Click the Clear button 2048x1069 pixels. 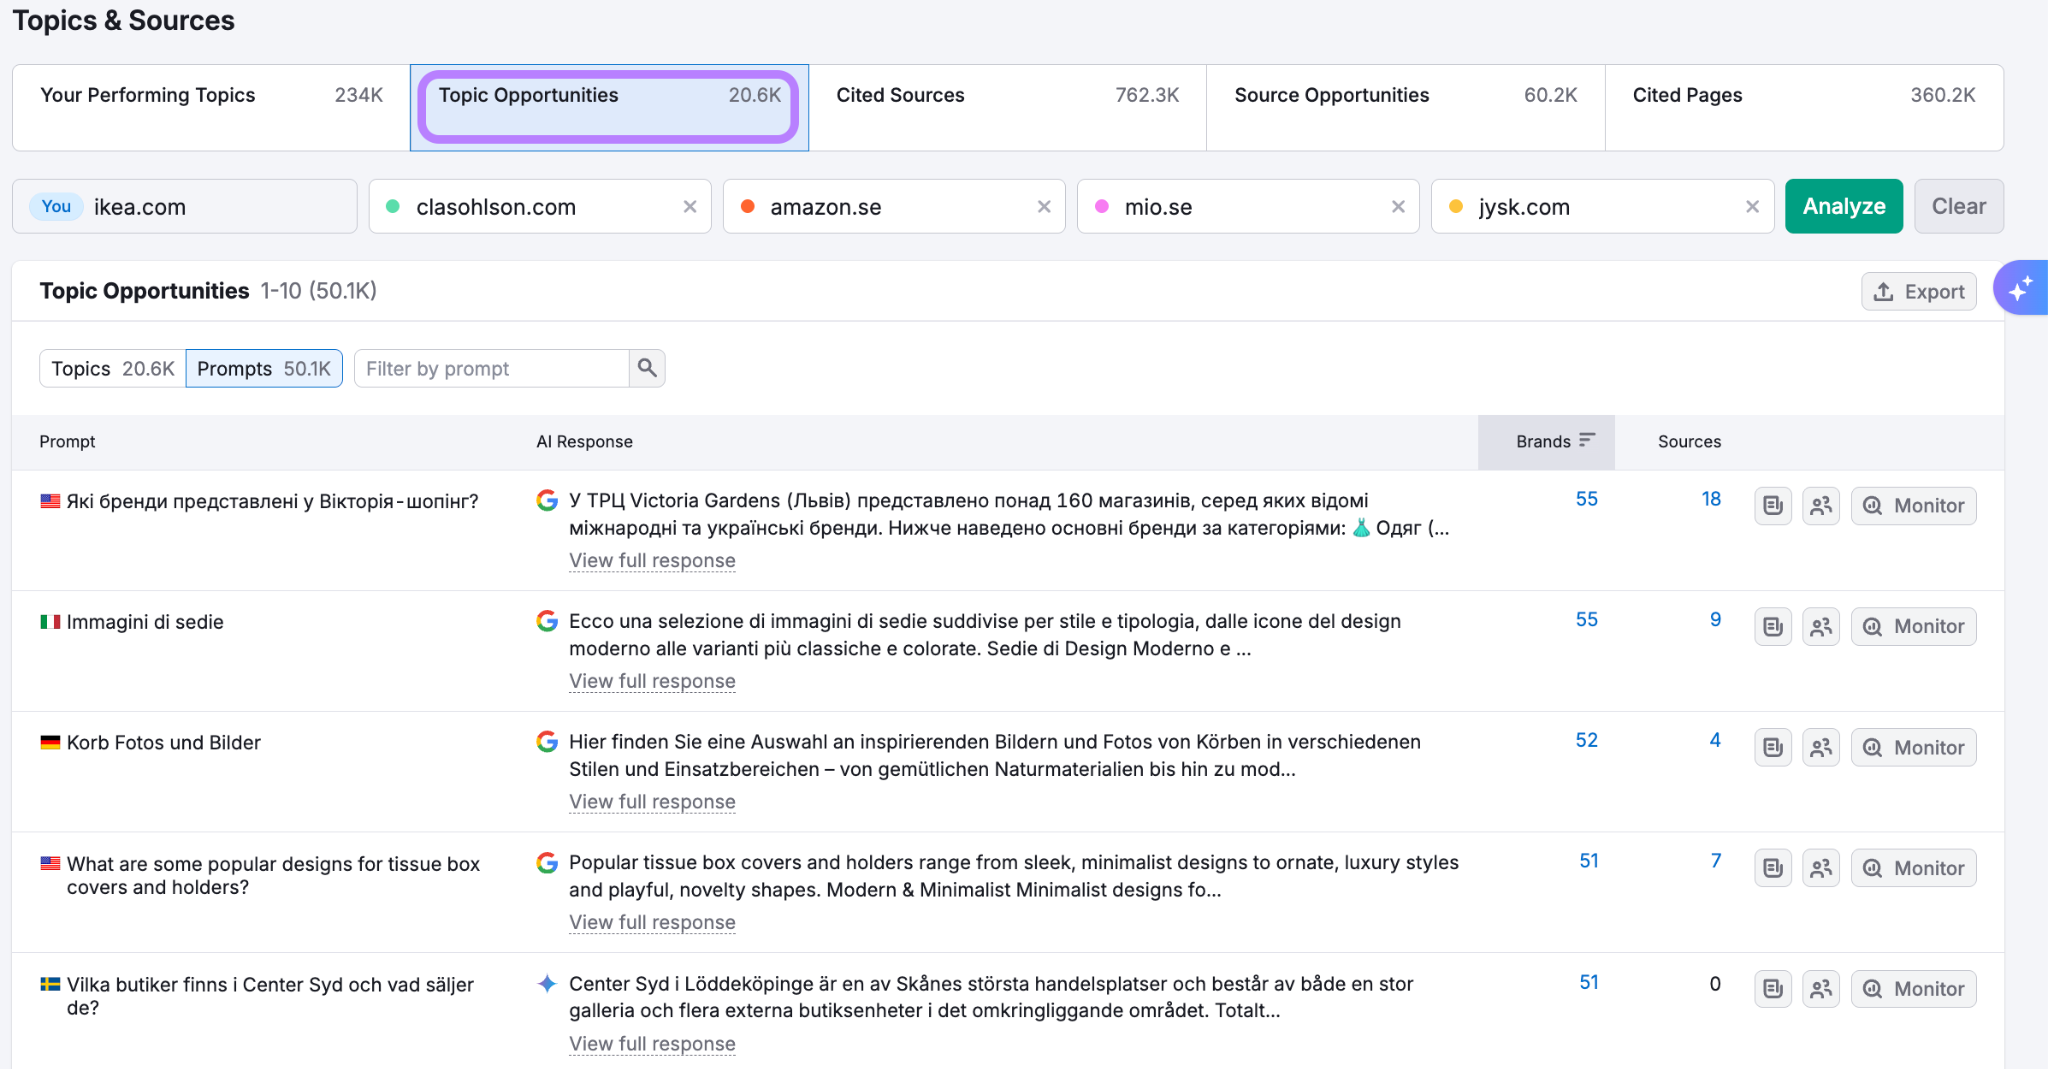[x=1958, y=206]
